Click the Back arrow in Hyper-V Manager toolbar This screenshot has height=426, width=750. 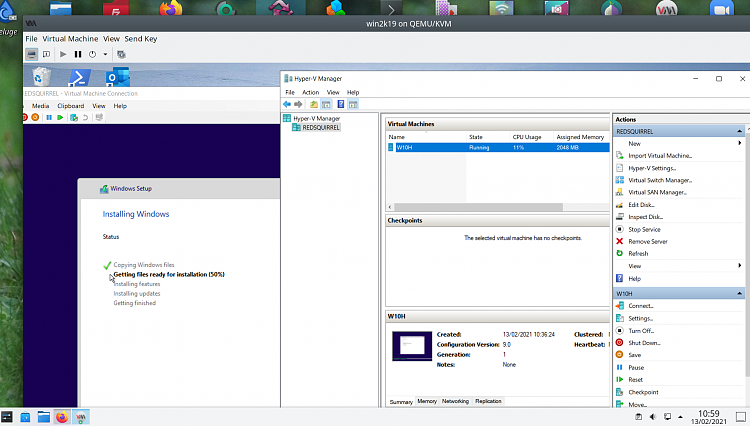pos(287,104)
